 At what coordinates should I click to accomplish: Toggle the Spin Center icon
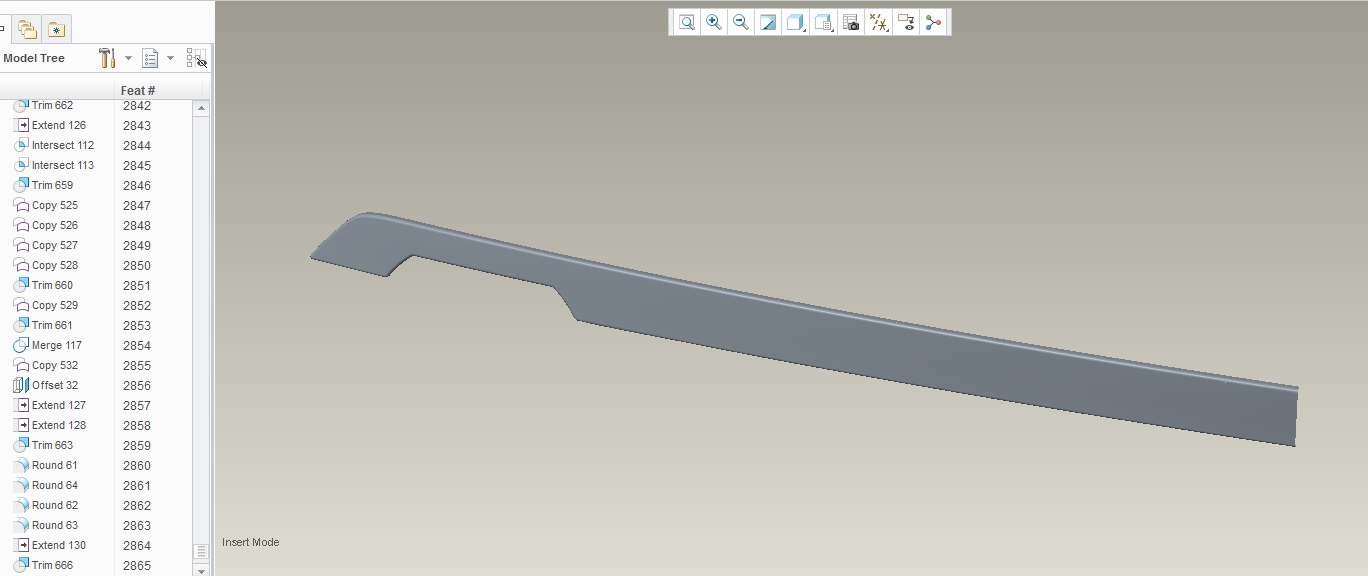pyautogui.click(x=934, y=22)
